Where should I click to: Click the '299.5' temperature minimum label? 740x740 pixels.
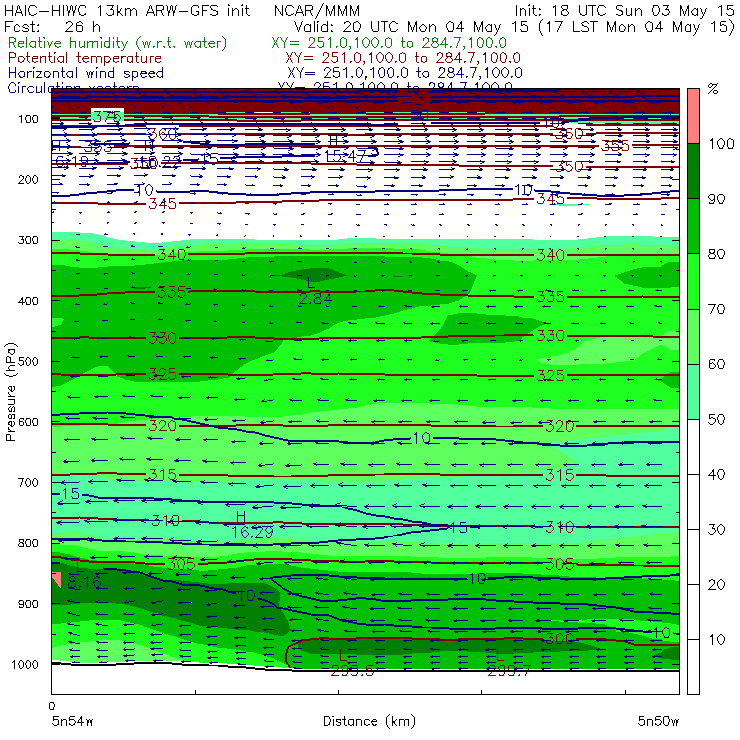pos(352,671)
